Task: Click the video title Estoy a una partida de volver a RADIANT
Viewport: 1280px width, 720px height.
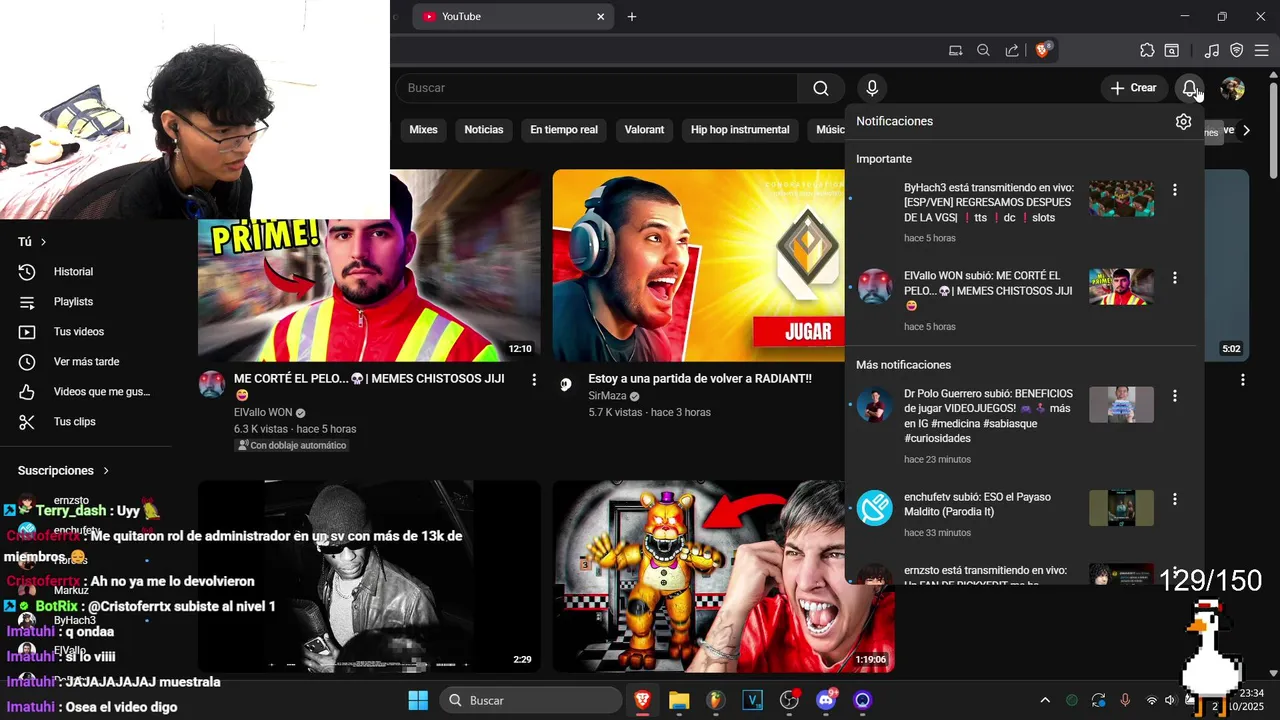Action: tap(700, 379)
